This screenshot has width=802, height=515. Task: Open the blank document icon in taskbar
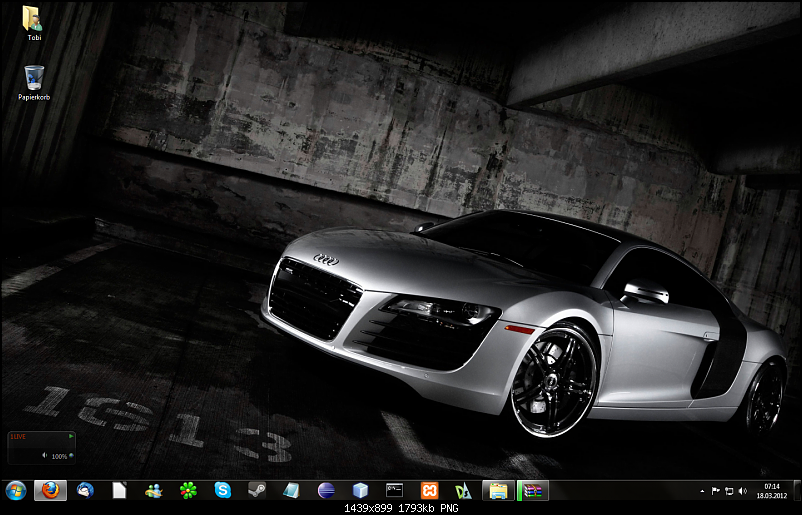[x=119, y=490]
